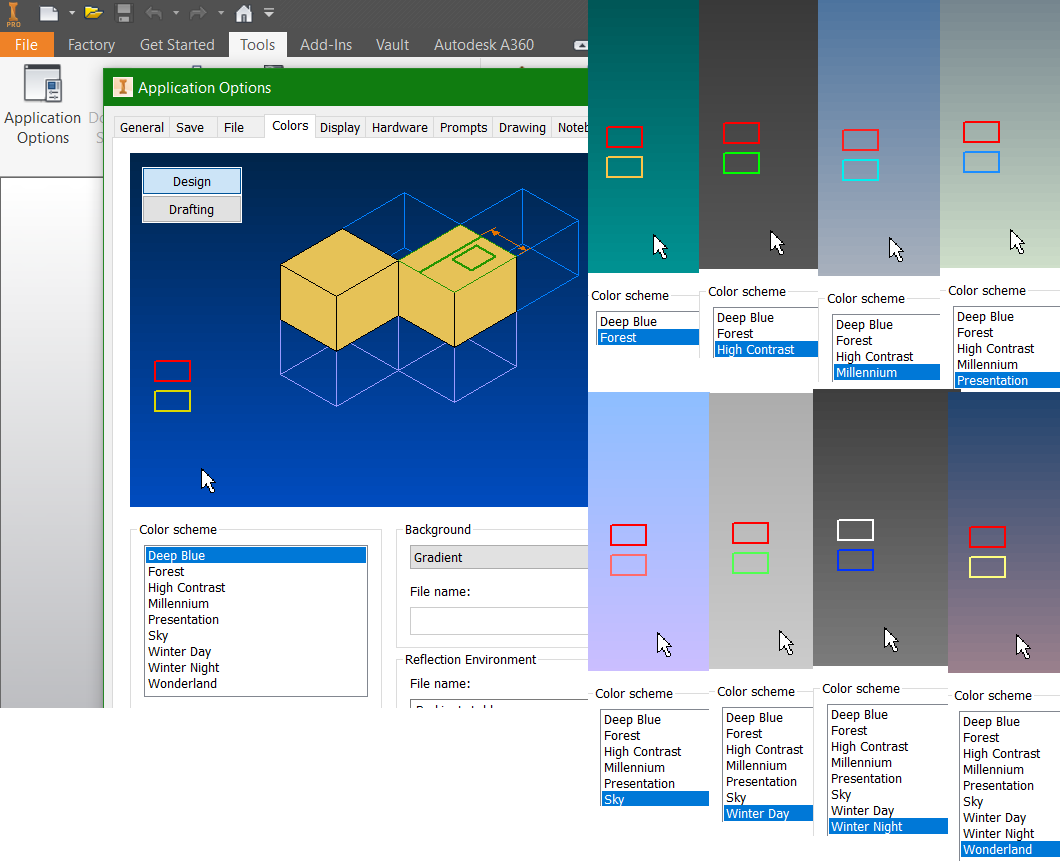Switch to the Display tab in Application Options
1060x861 pixels.
coord(340,127)
